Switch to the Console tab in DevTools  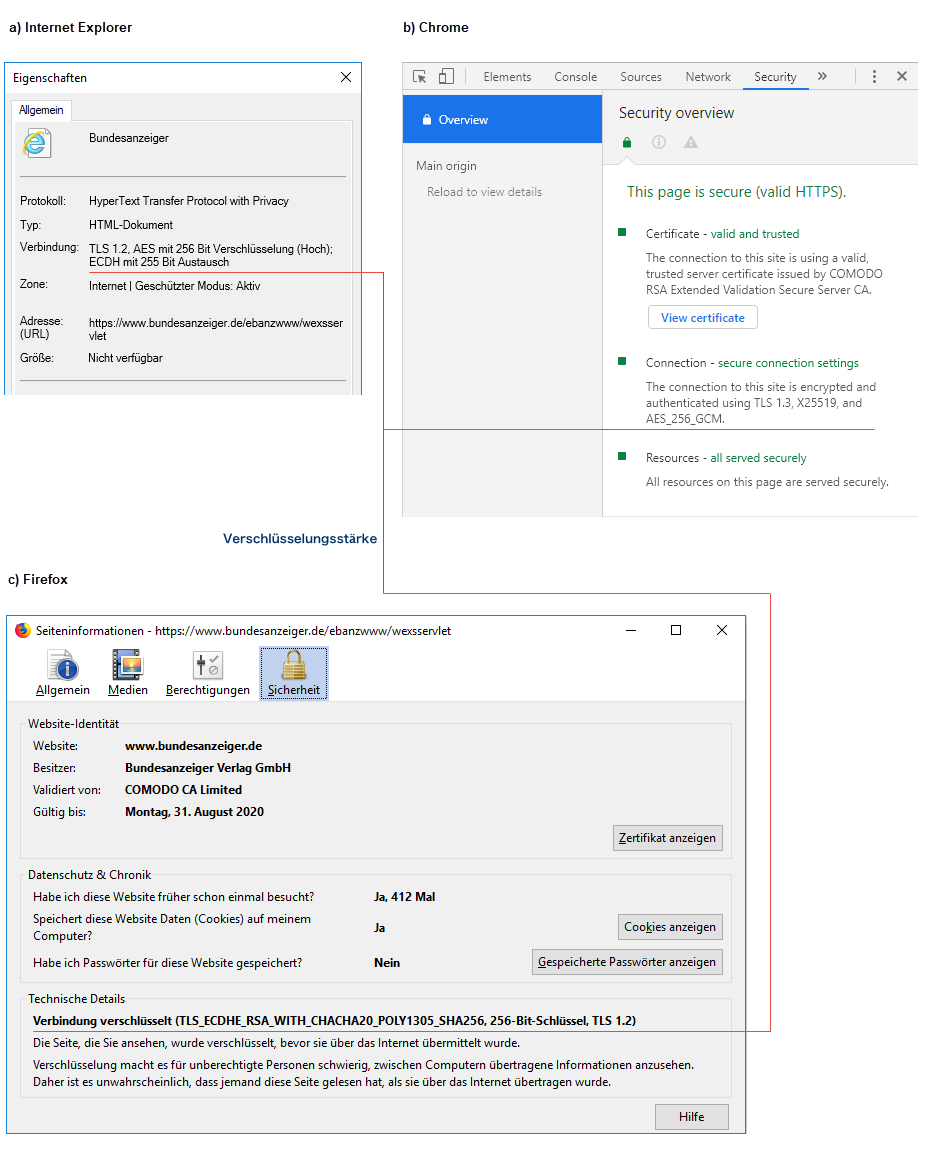[x=575, y=77]
